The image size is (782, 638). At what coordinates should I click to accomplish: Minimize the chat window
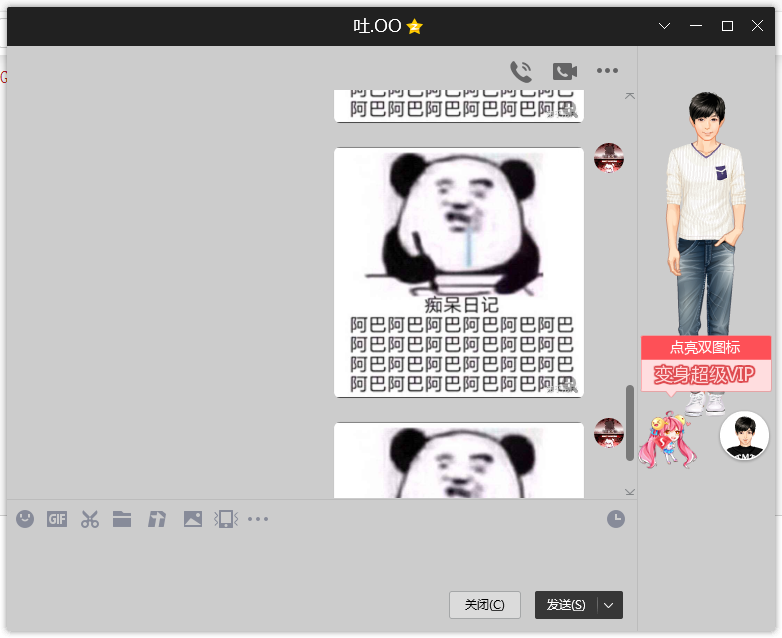(696, 26)
